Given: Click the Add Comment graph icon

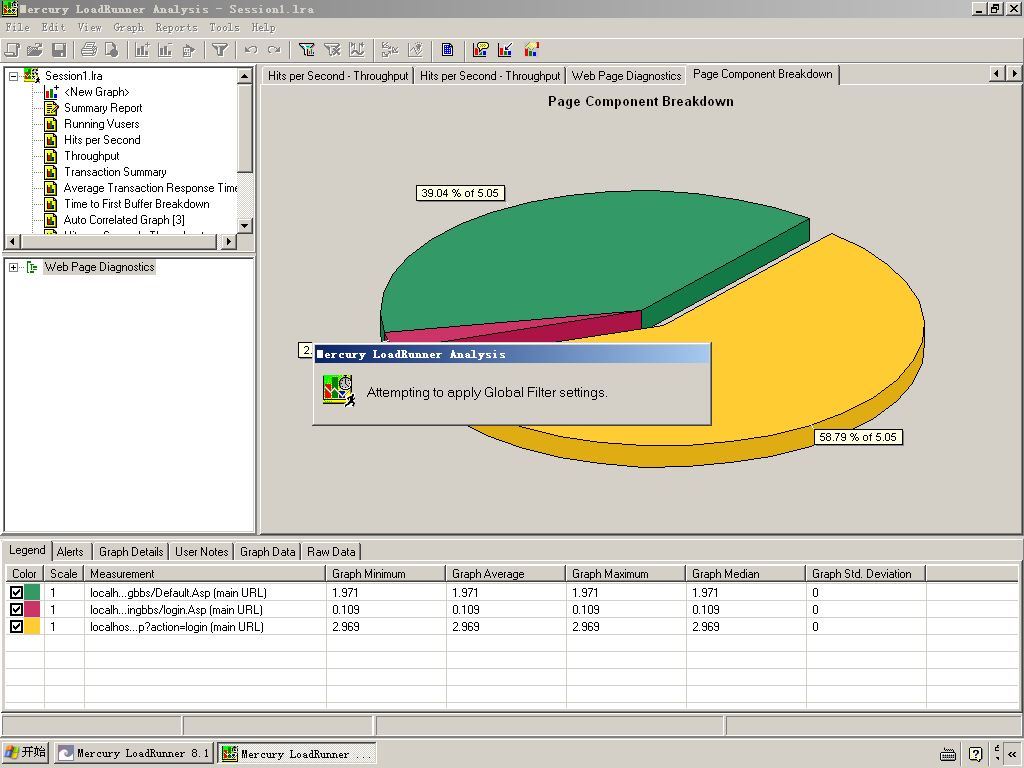Looking at the screenshot, I should click(x=481, y=50).
